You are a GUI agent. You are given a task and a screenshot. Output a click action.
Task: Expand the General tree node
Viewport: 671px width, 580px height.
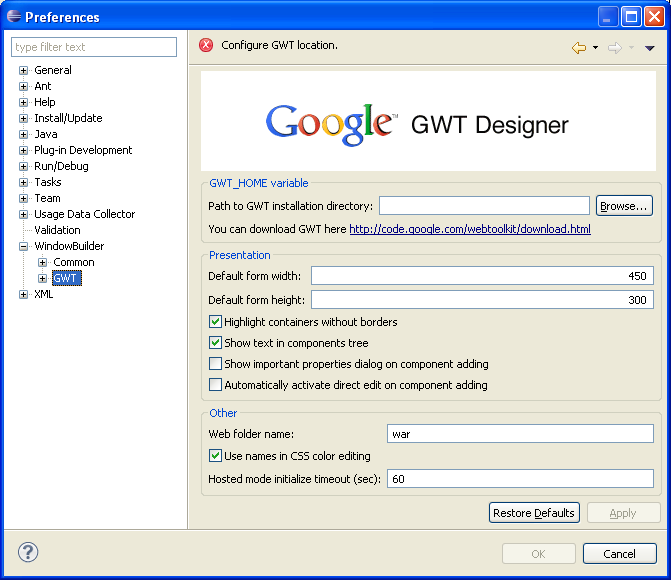[24, 70]
